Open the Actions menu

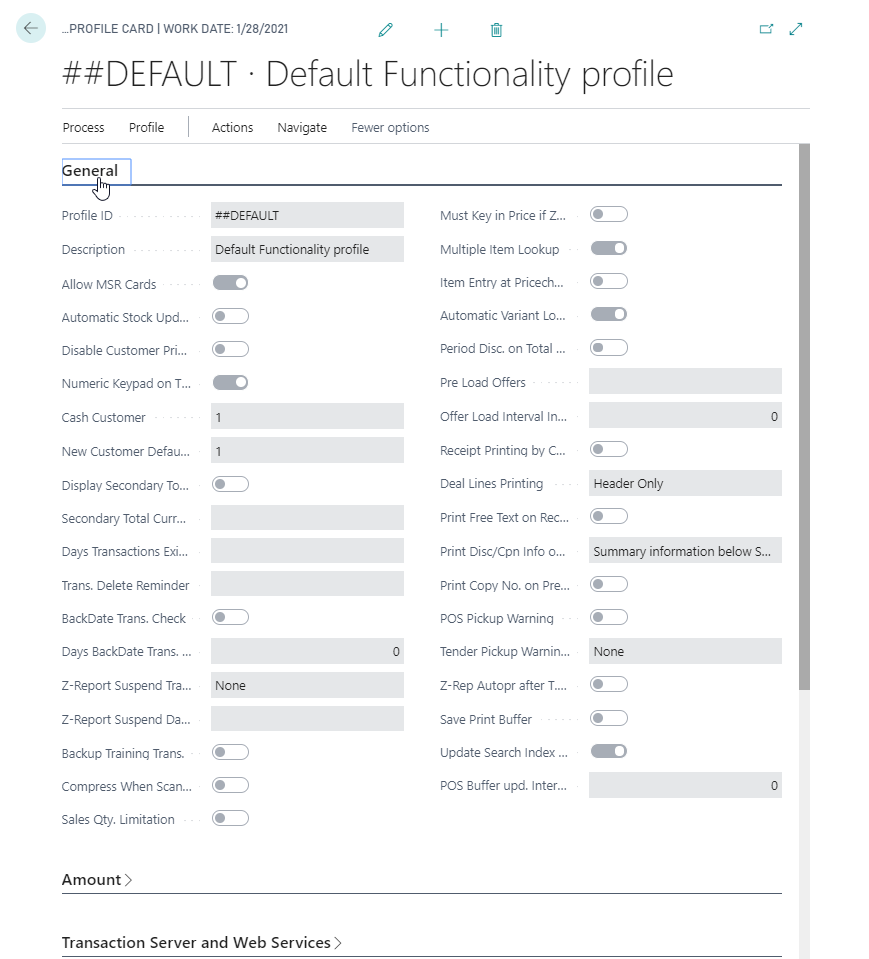click(x=232, y=127)
